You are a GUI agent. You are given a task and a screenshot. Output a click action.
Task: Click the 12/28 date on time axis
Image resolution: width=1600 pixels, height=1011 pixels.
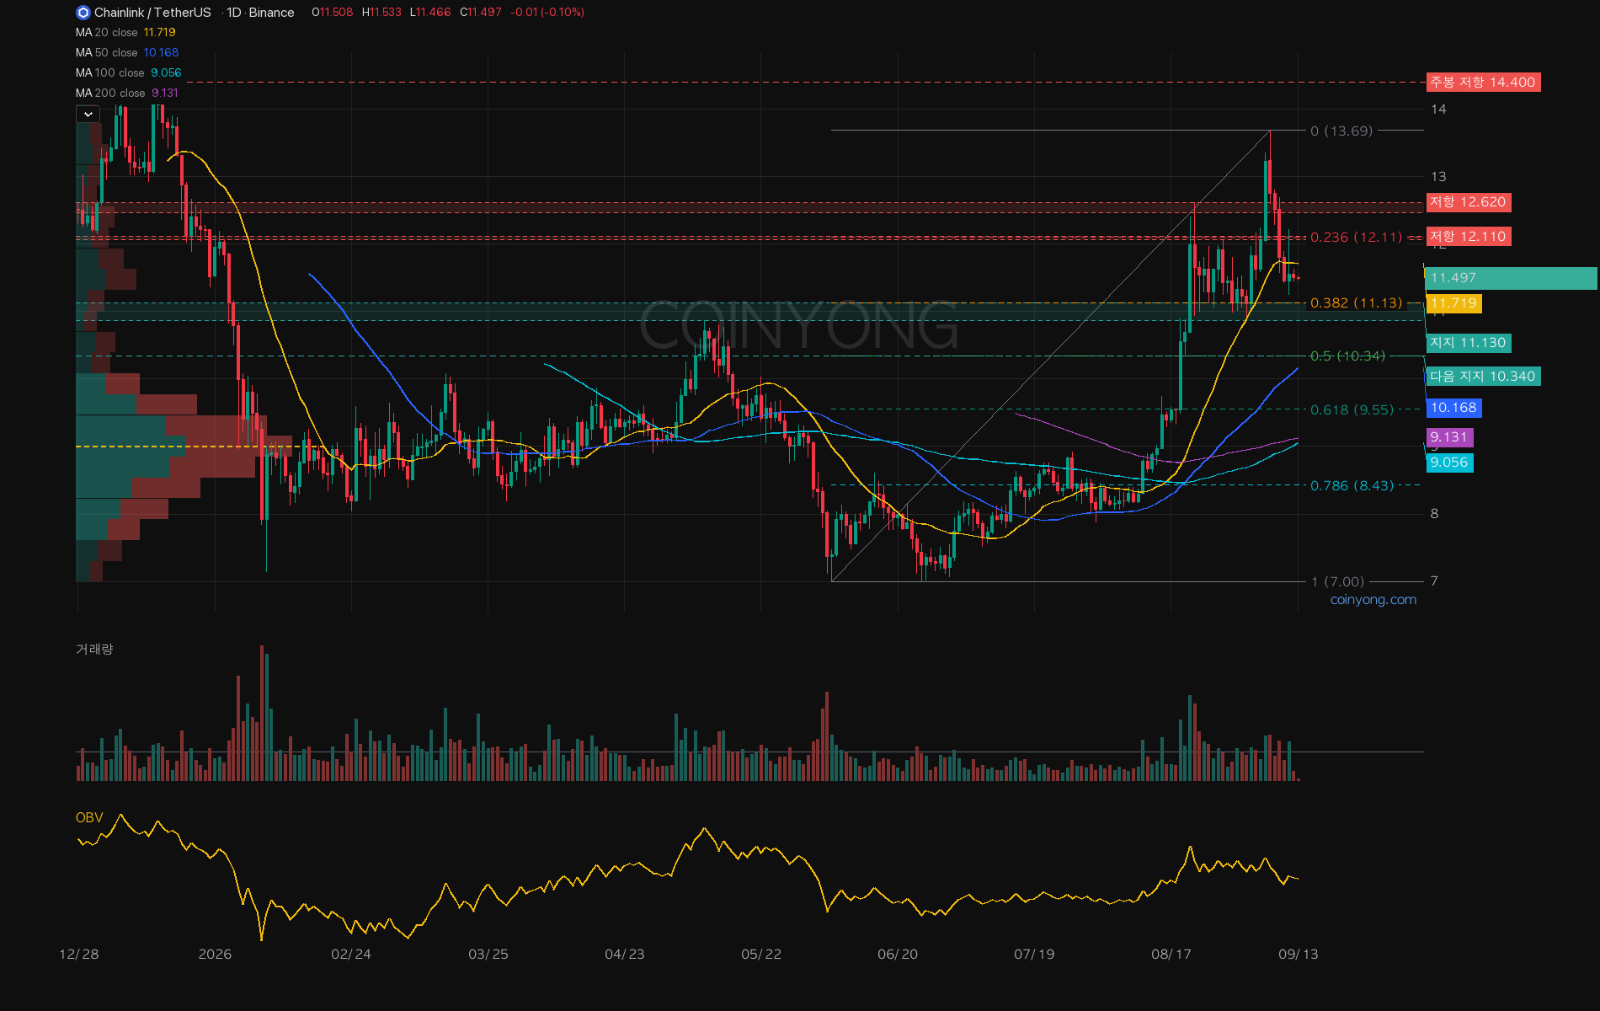79,955
